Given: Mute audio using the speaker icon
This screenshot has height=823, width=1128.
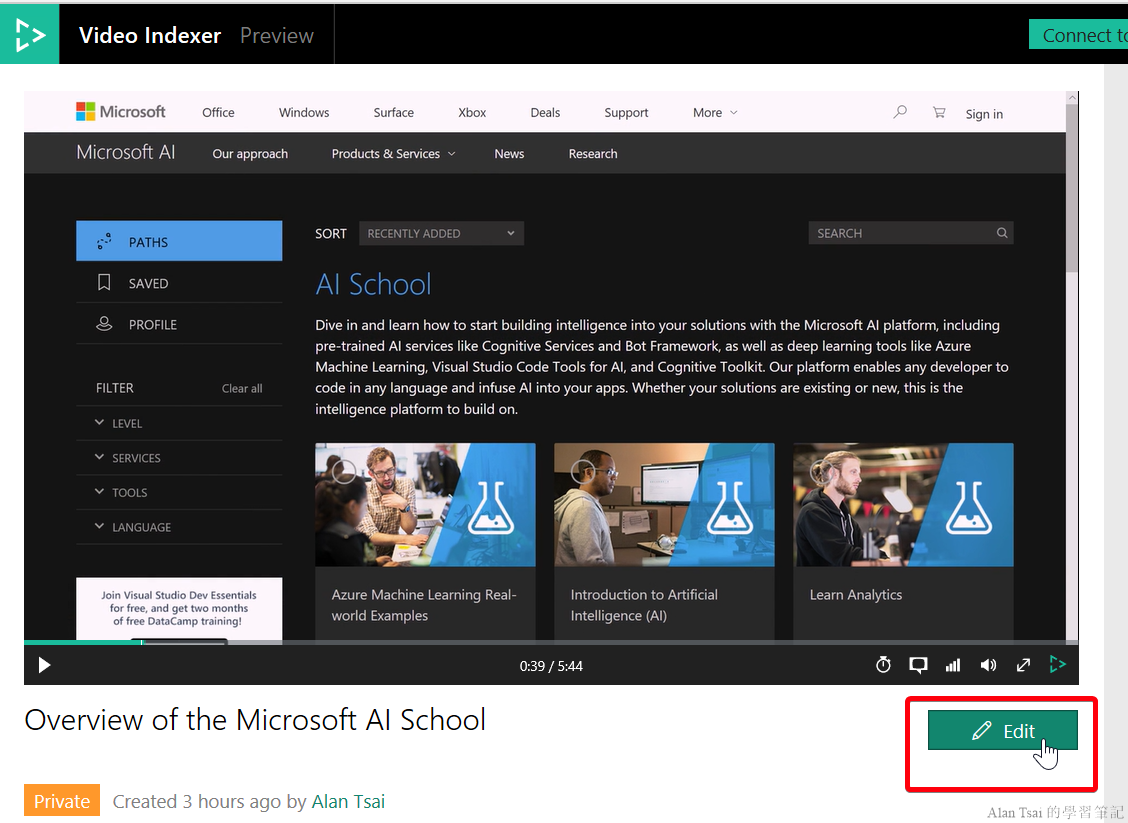Looking at the screenshot, I should 988,665.
